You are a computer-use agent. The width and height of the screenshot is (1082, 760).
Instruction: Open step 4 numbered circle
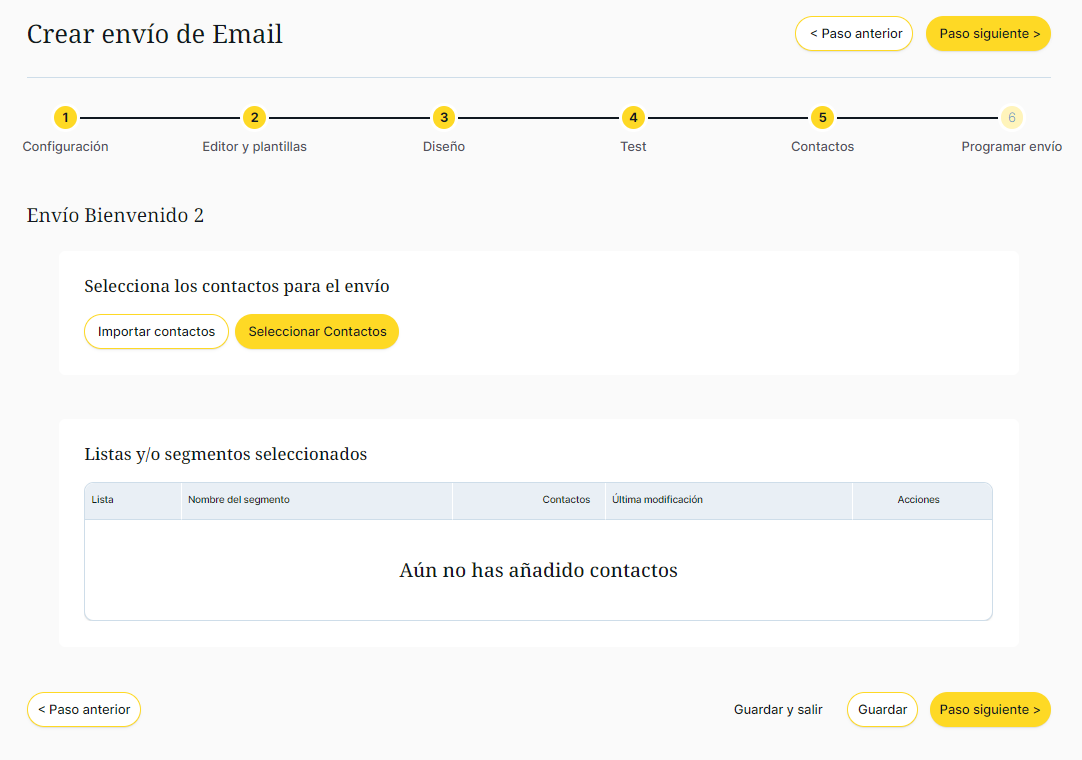tap(633, 118)
